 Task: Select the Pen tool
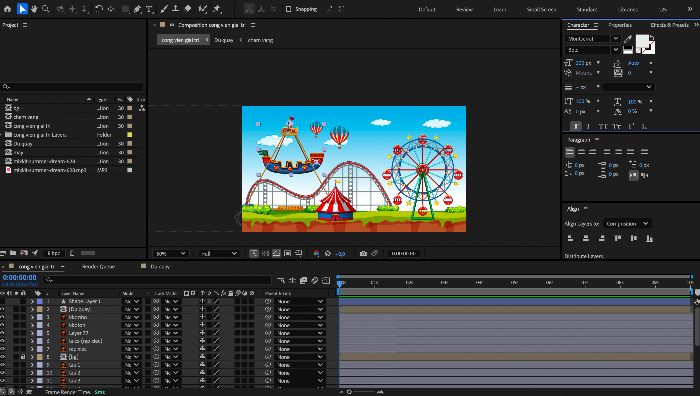[138, 8]
